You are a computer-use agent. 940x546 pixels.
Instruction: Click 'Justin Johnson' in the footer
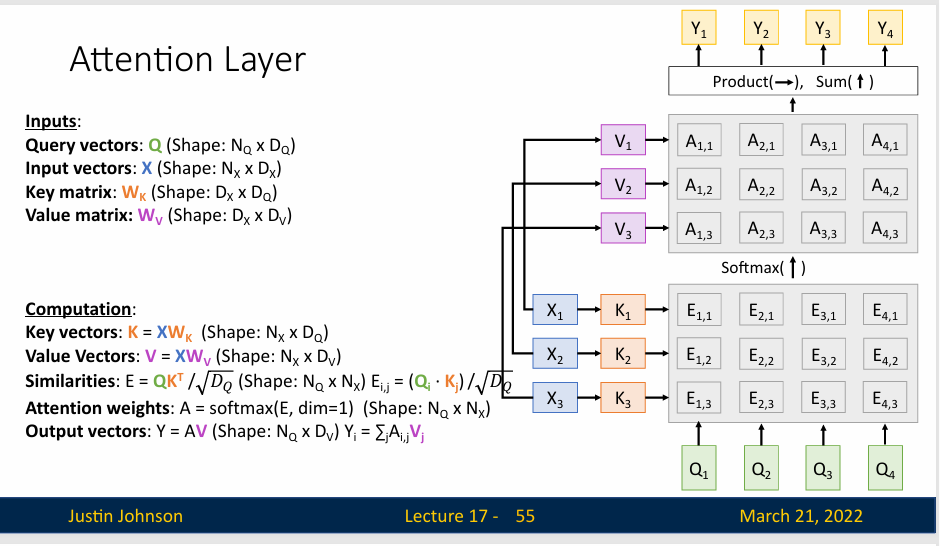click(x=125, y=516)
